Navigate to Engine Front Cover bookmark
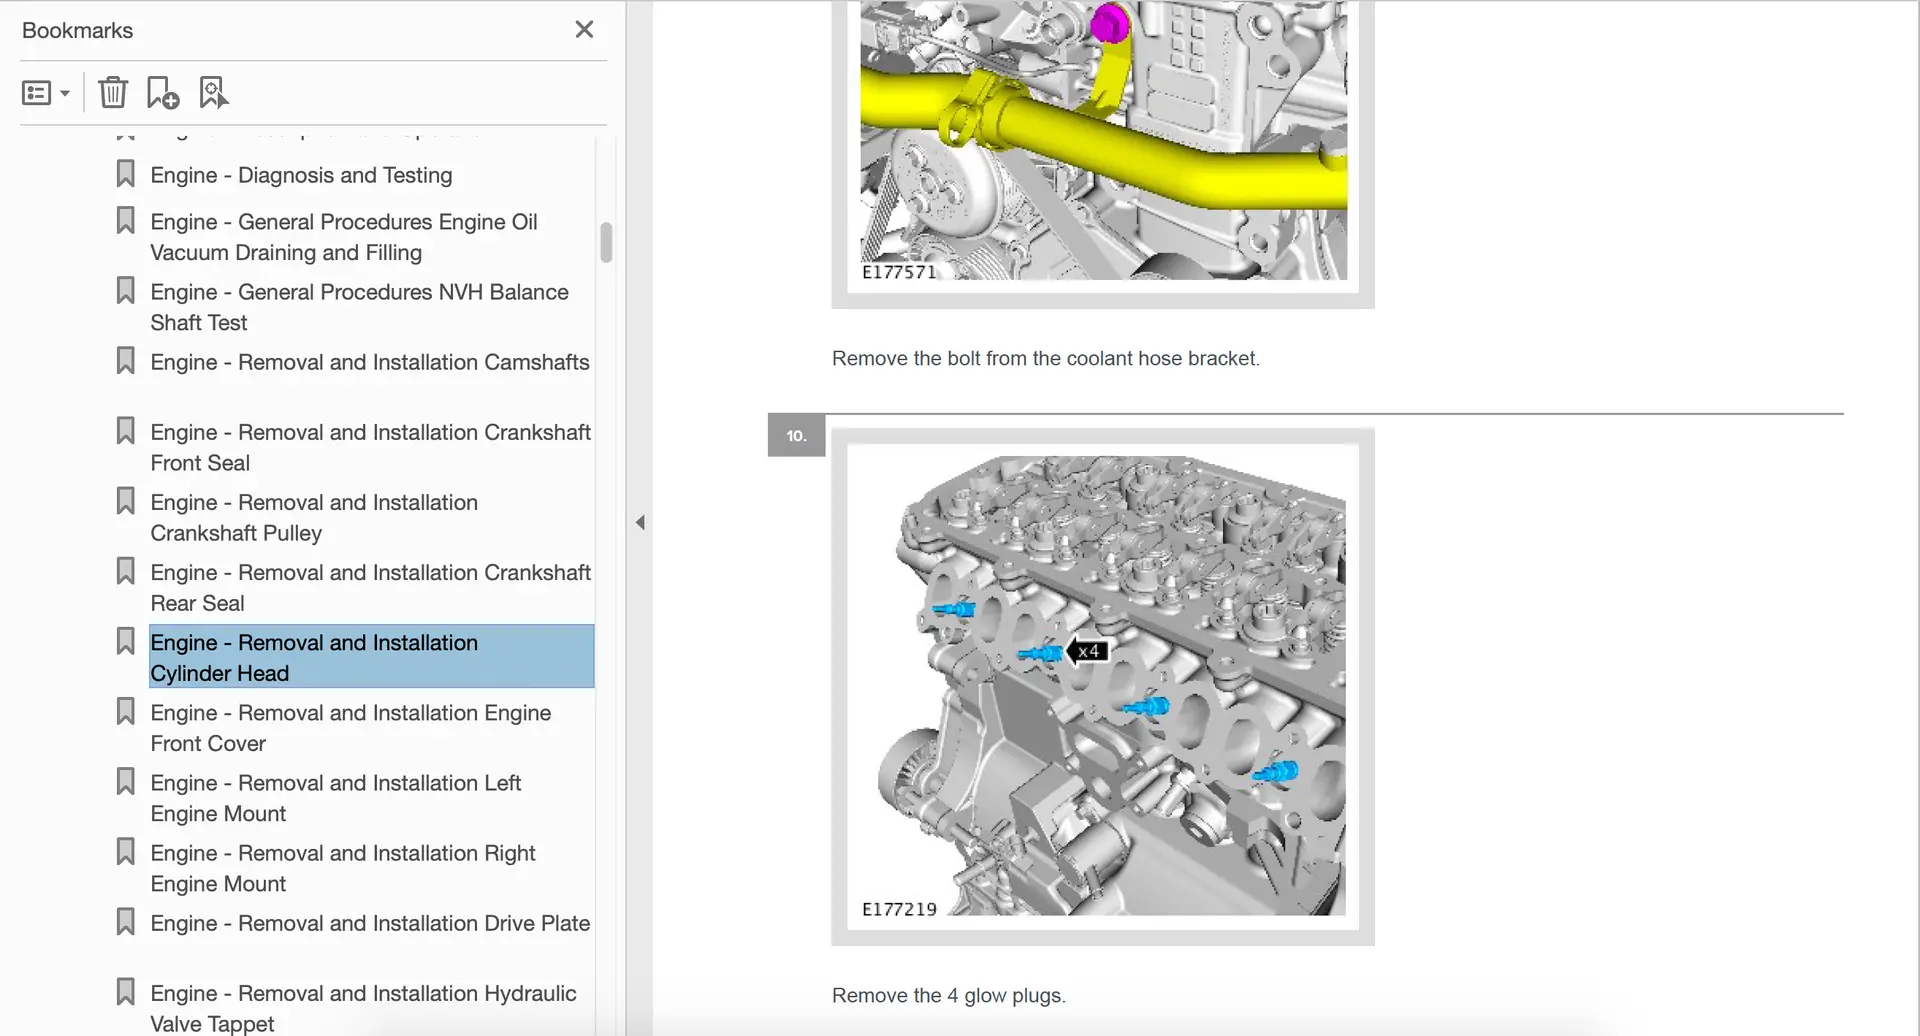The height and width of the screenshot is (1036, 1920). (350, 727)
